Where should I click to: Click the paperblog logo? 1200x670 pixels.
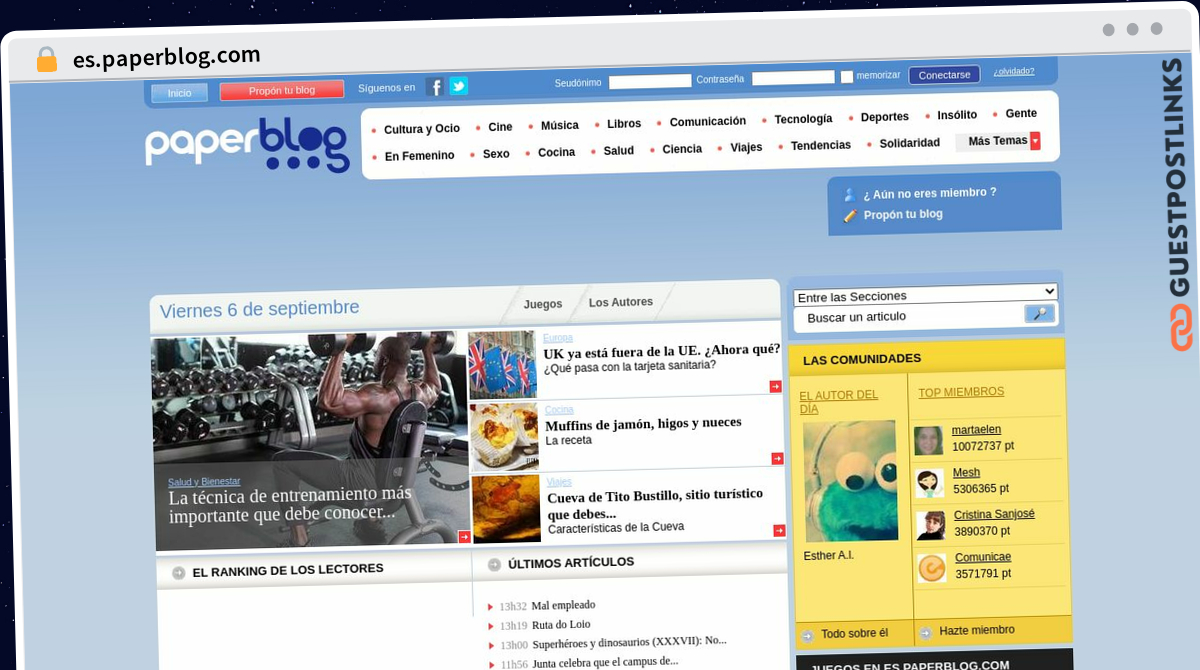(247, 145)
